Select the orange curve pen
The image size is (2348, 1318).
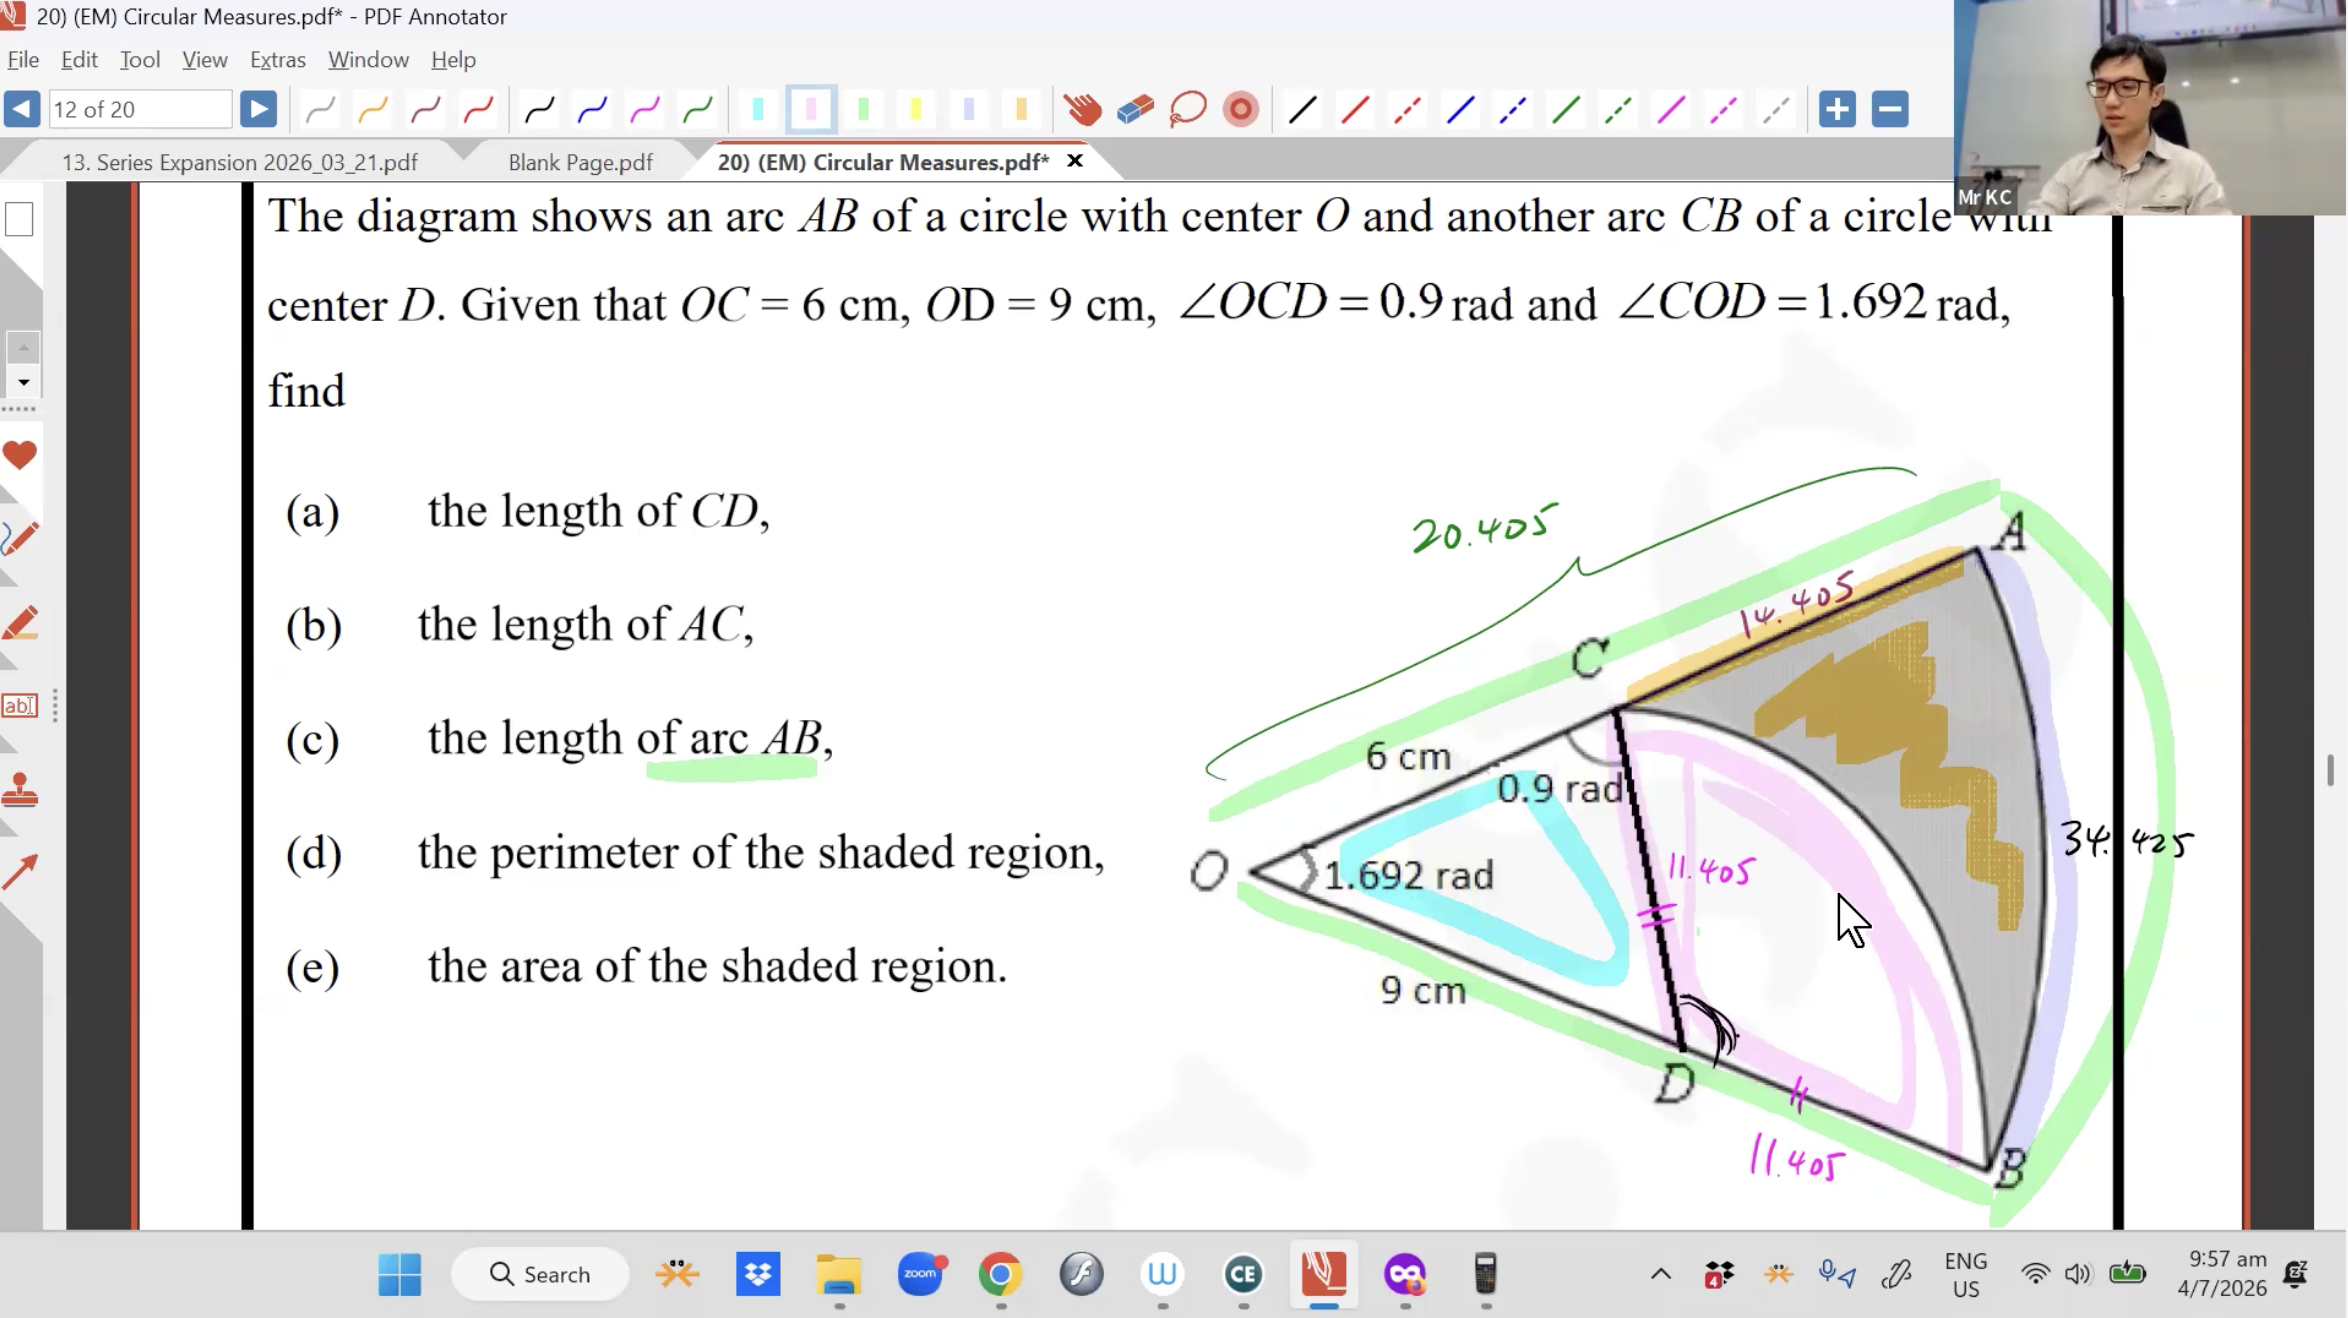(x=373, y=109)
